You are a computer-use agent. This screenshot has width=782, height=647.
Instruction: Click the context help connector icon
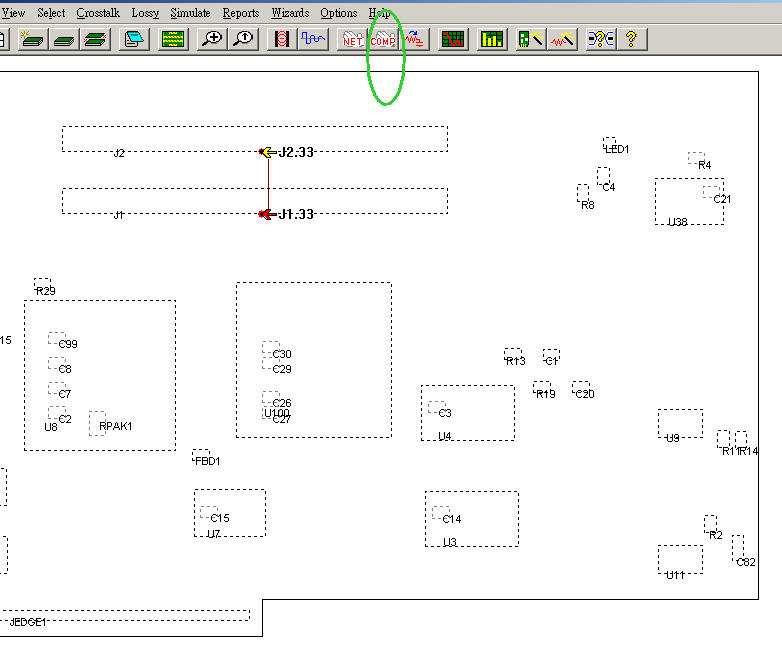tap(600, 39)
